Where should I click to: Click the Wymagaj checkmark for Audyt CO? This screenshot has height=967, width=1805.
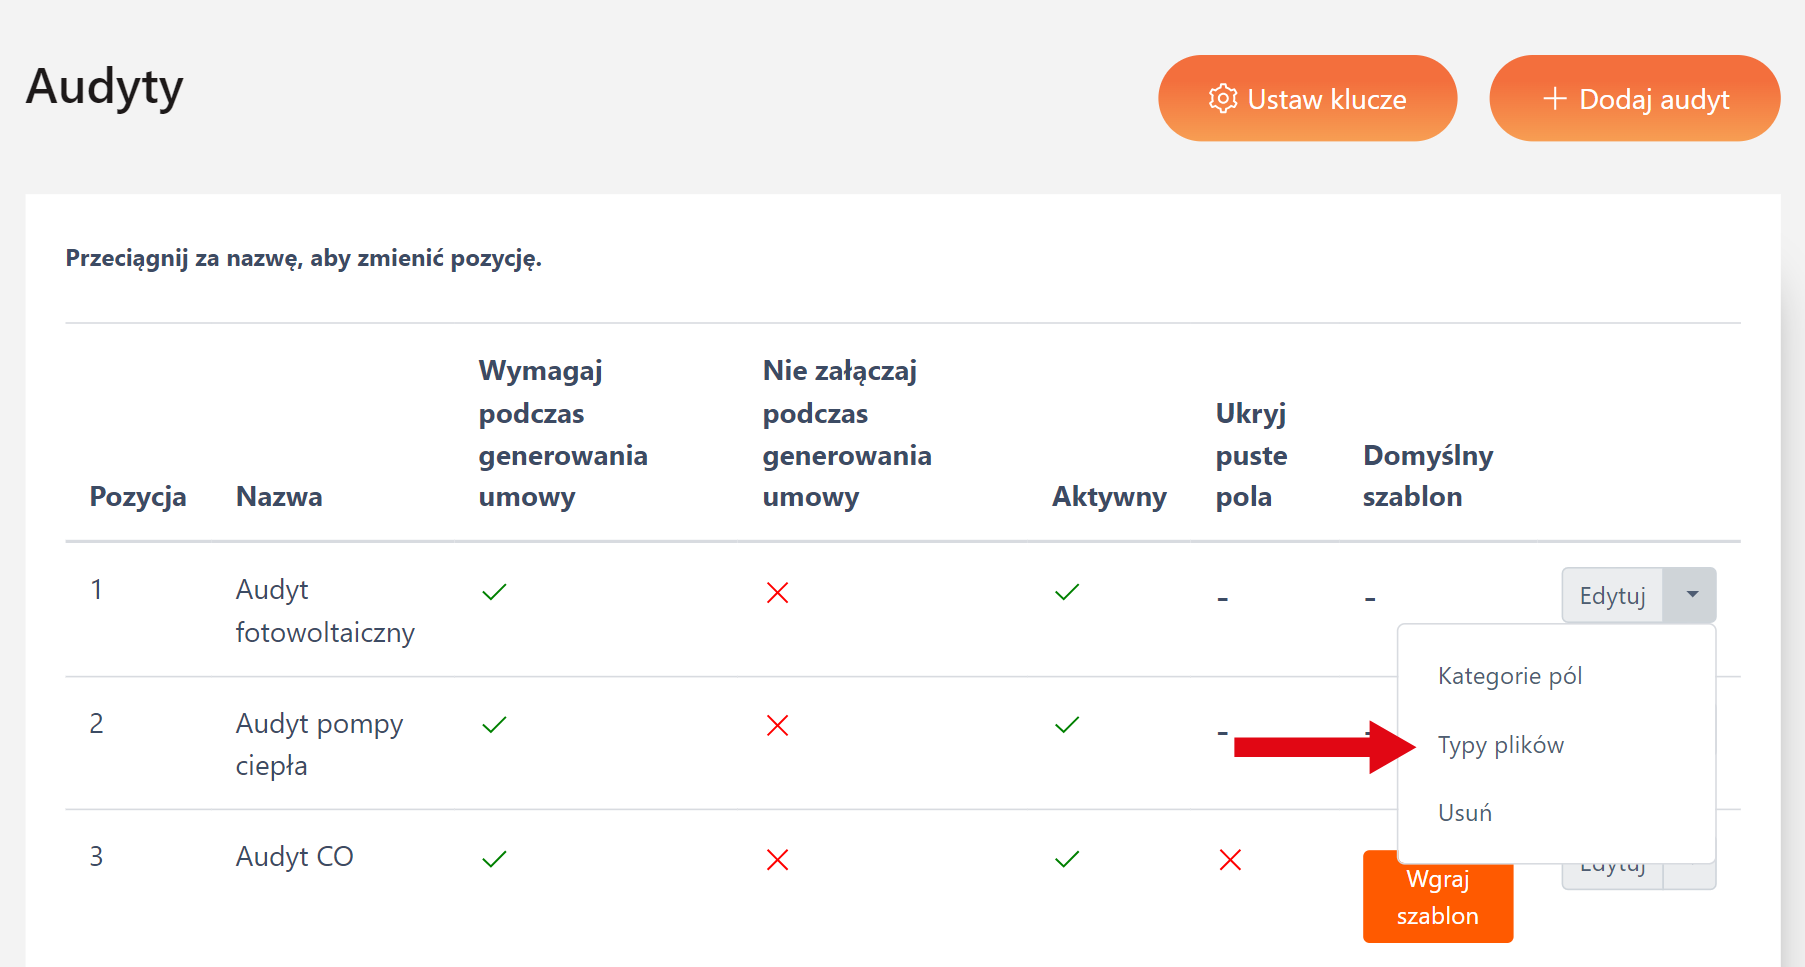click(494, 859)
